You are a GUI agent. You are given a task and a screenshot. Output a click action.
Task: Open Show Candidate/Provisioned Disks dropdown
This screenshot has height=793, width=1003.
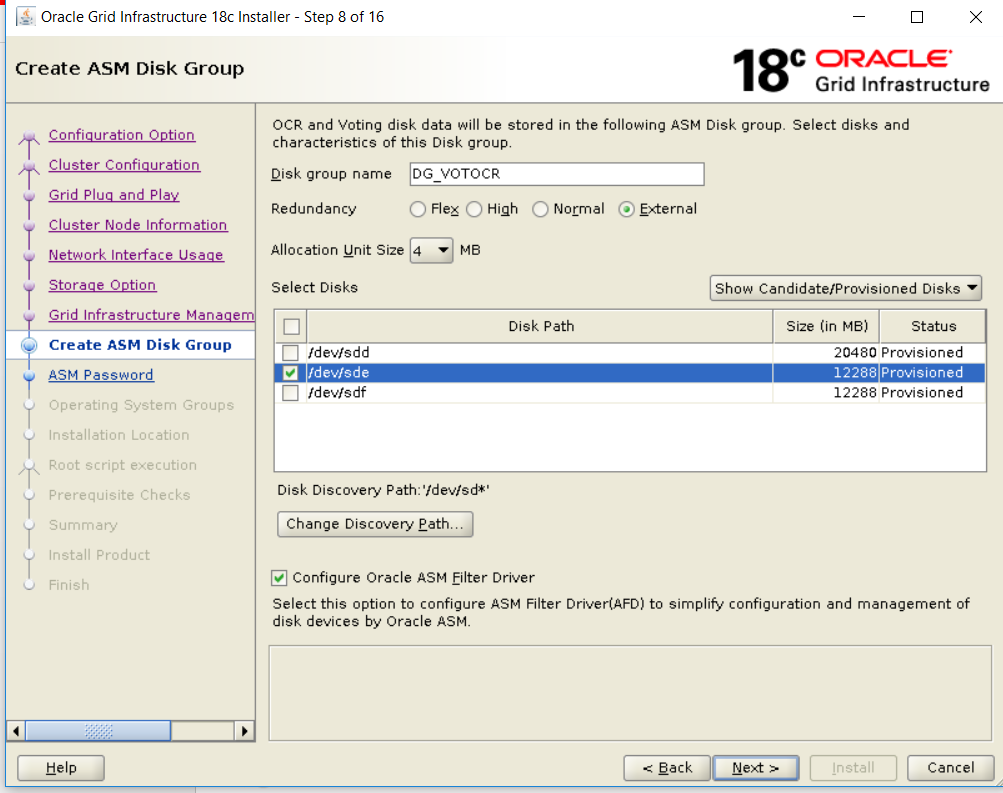846,288
